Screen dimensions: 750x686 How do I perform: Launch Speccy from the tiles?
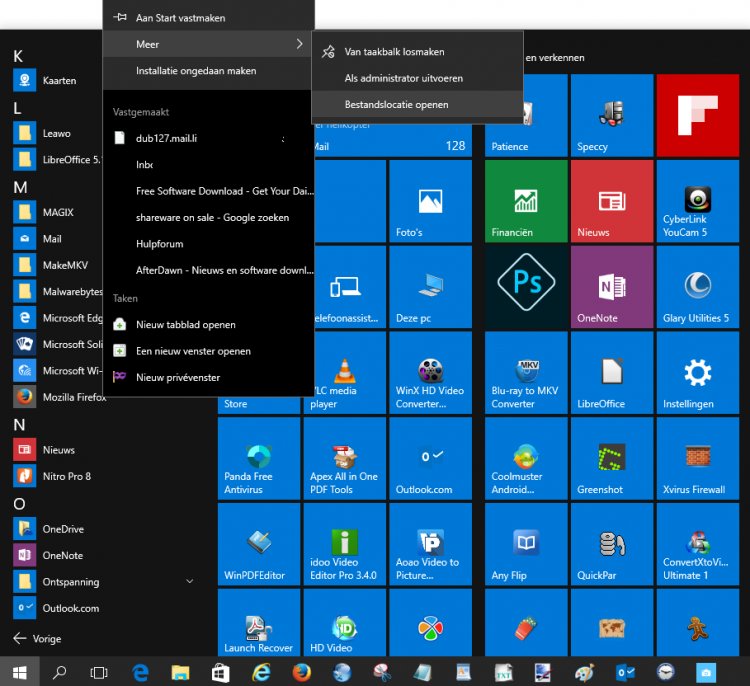click(x=612, y=115)
